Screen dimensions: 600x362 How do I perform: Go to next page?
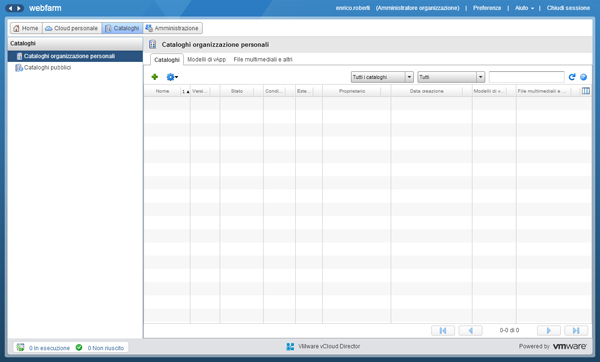(549, 331)
